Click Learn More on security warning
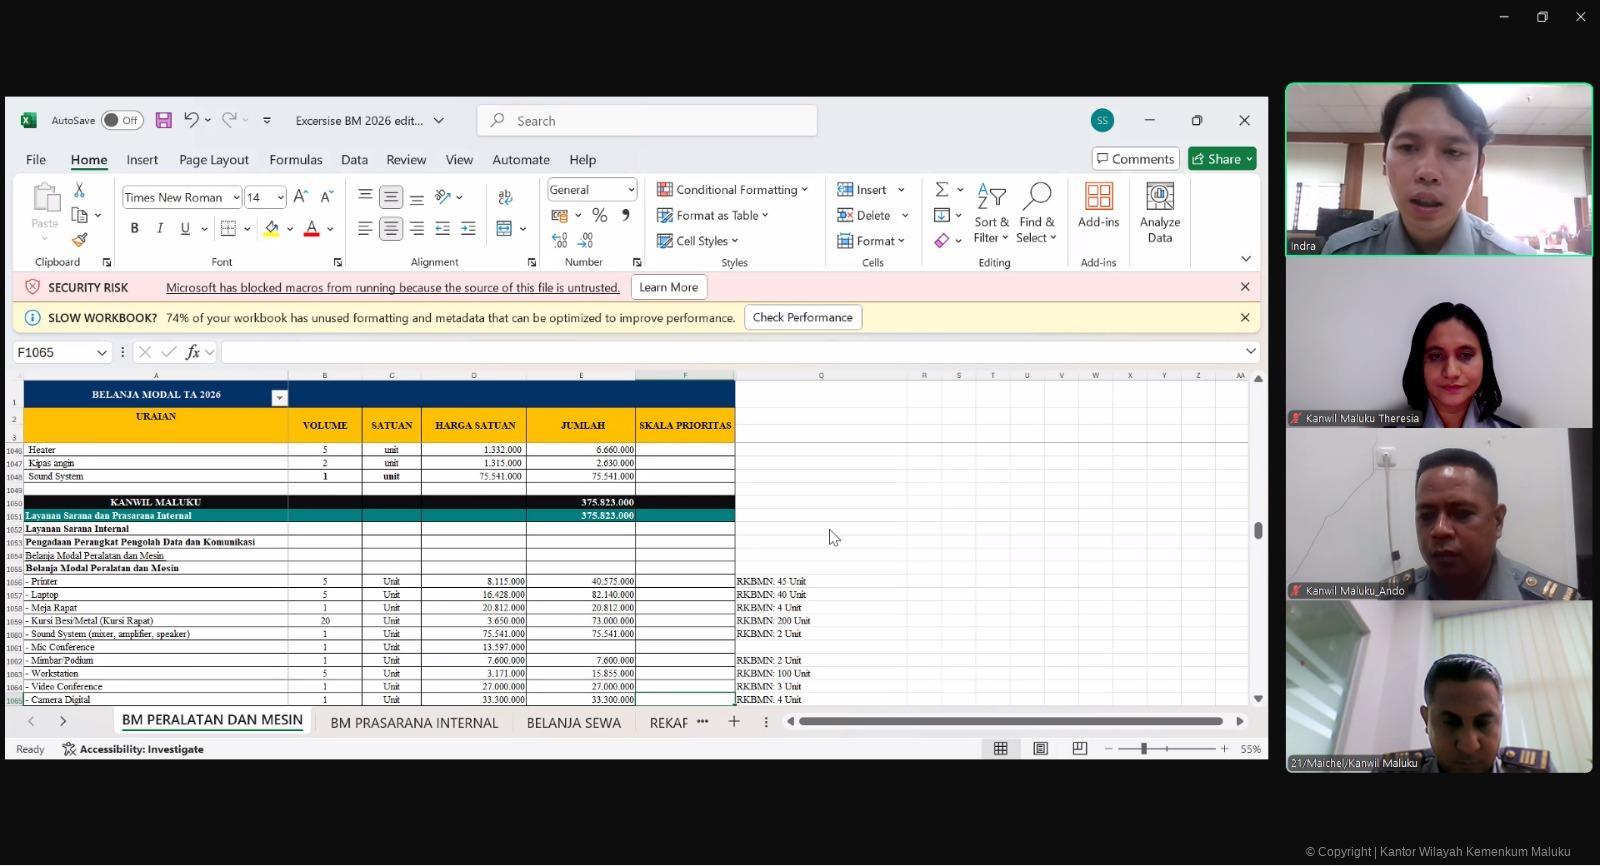The image size is (1600, 866). click(668, 288)
